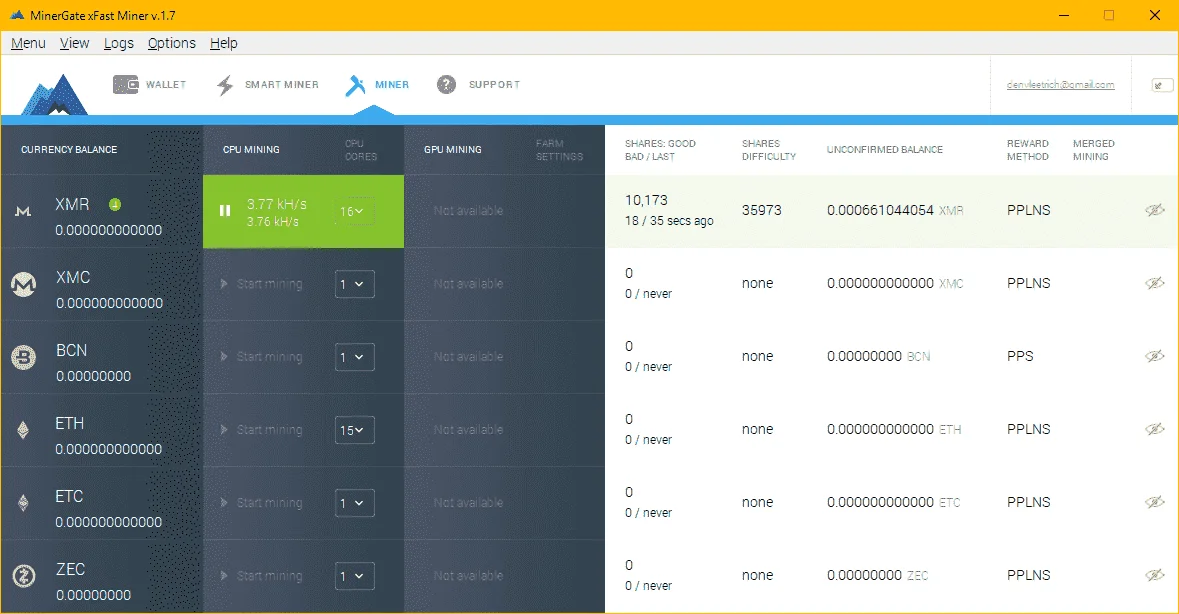Switch to the Support tab
1179x614 pixels.
click(x=478, y=84)
